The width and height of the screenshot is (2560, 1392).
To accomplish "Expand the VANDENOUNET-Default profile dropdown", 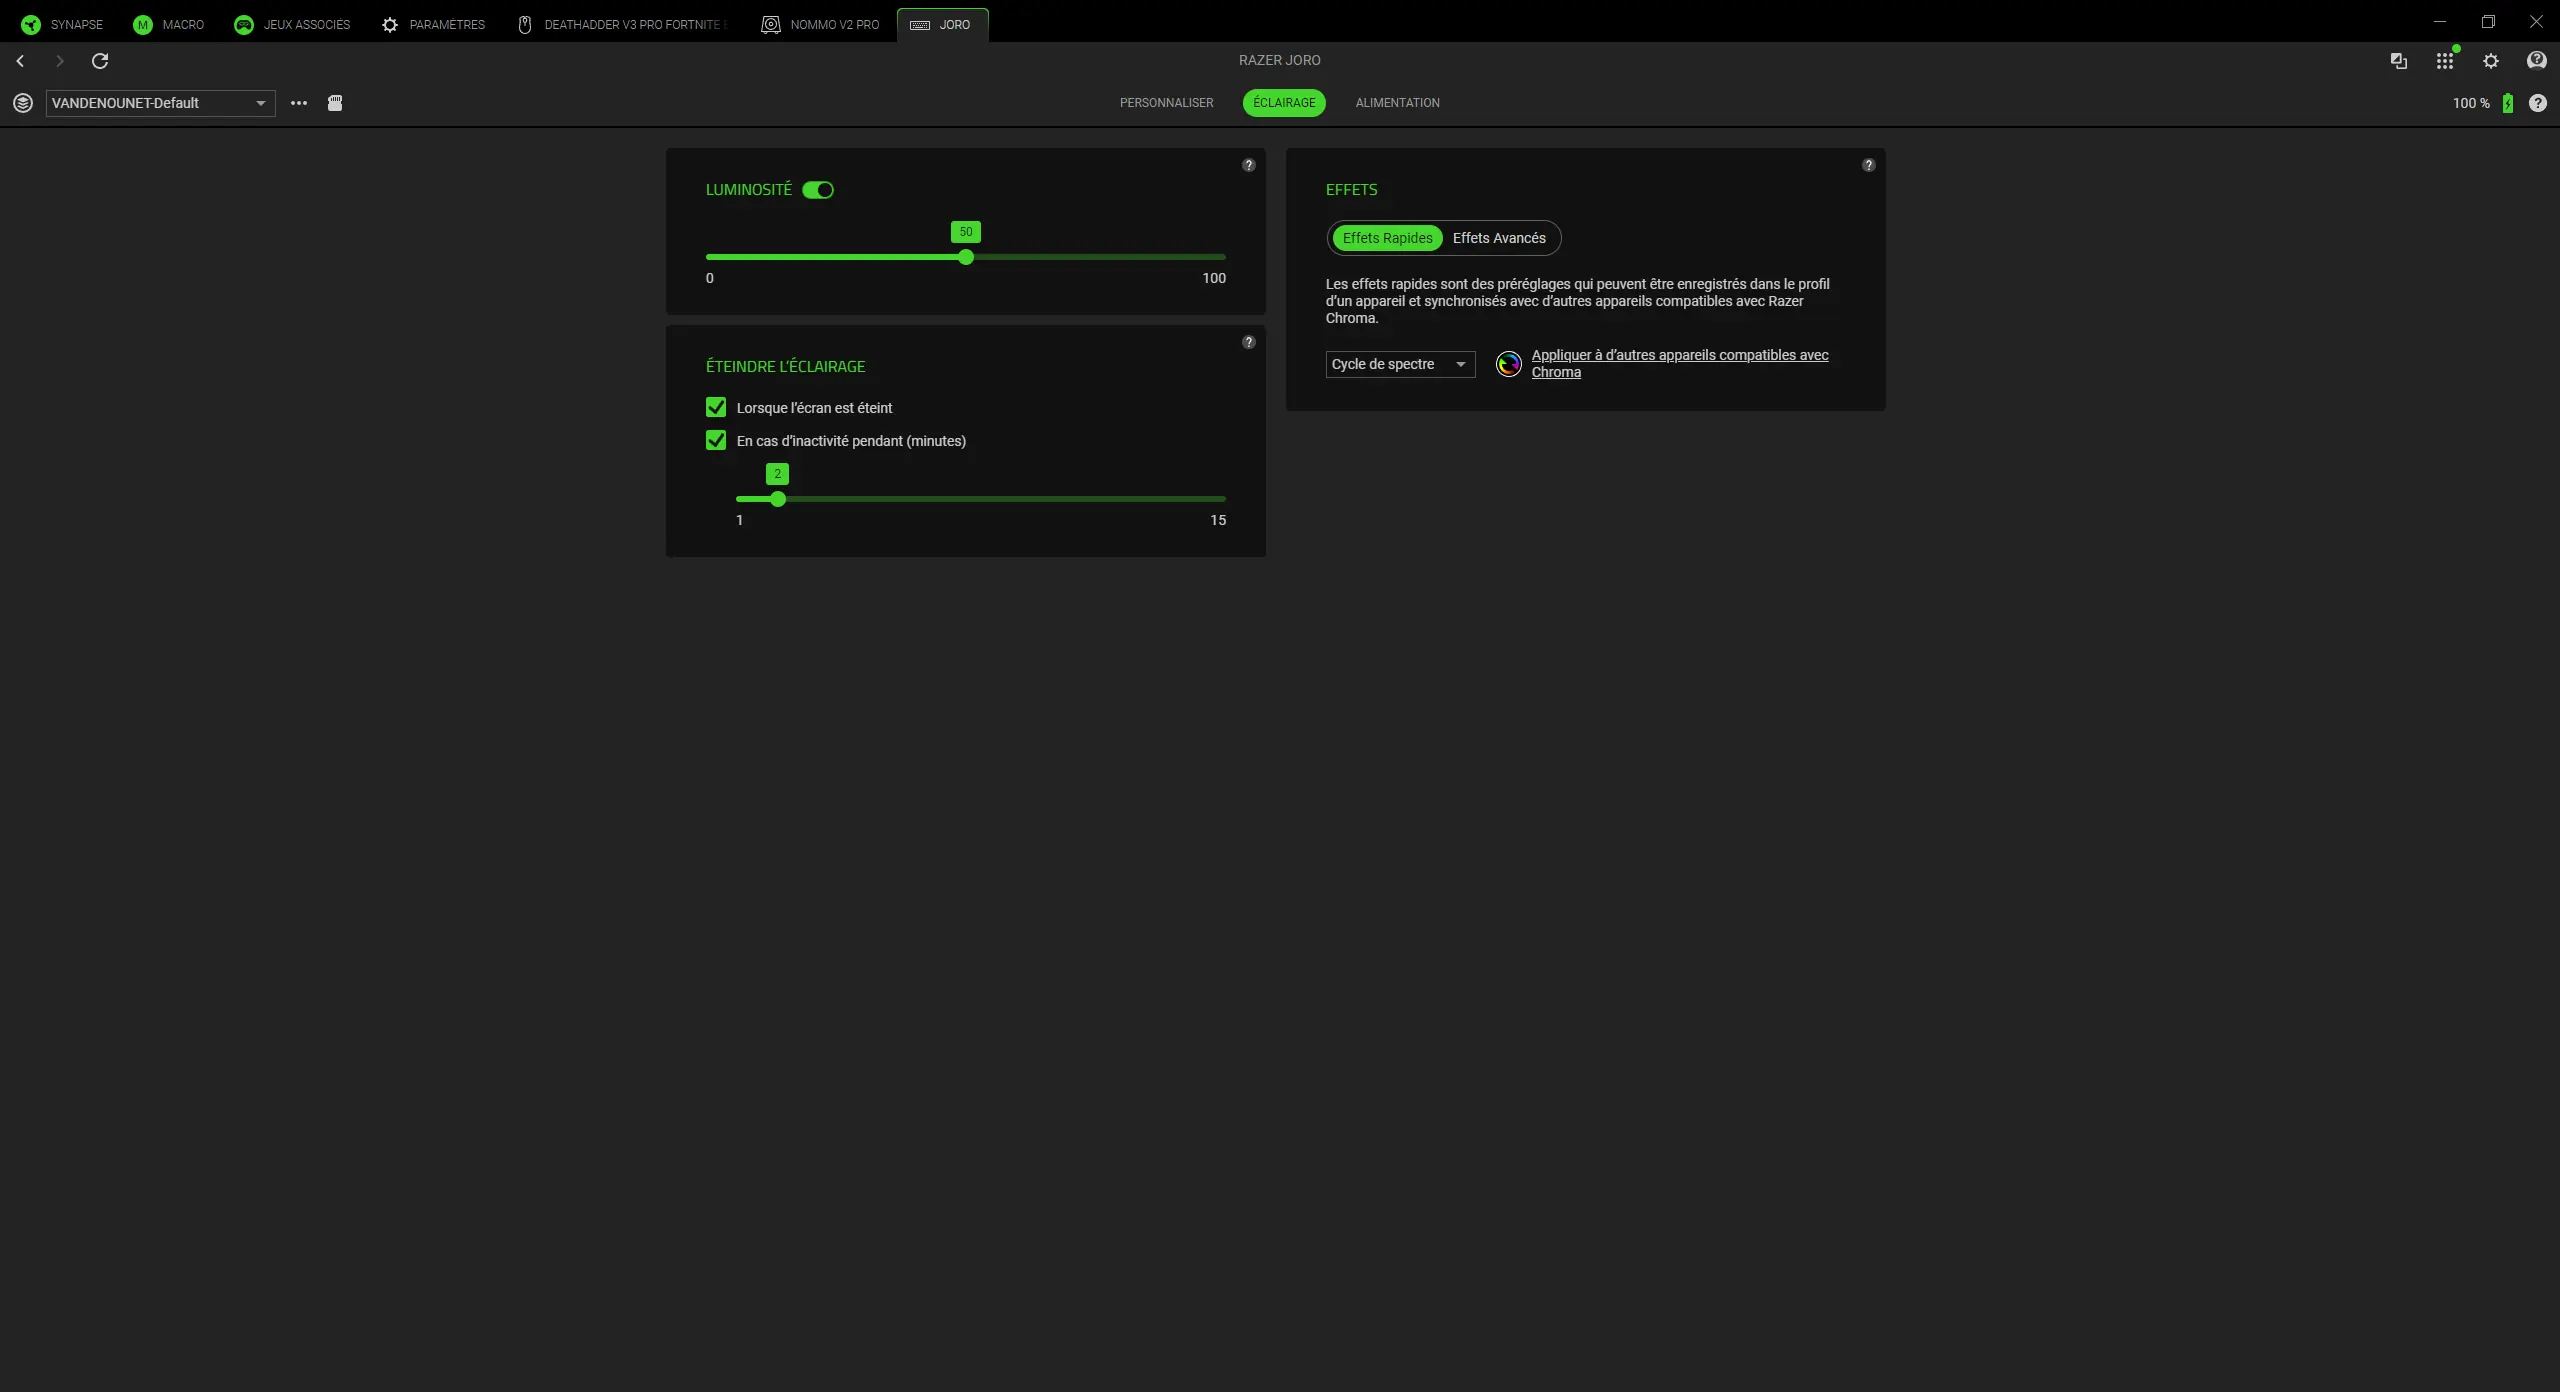I will pyautogui.click(x=160, y=103).
